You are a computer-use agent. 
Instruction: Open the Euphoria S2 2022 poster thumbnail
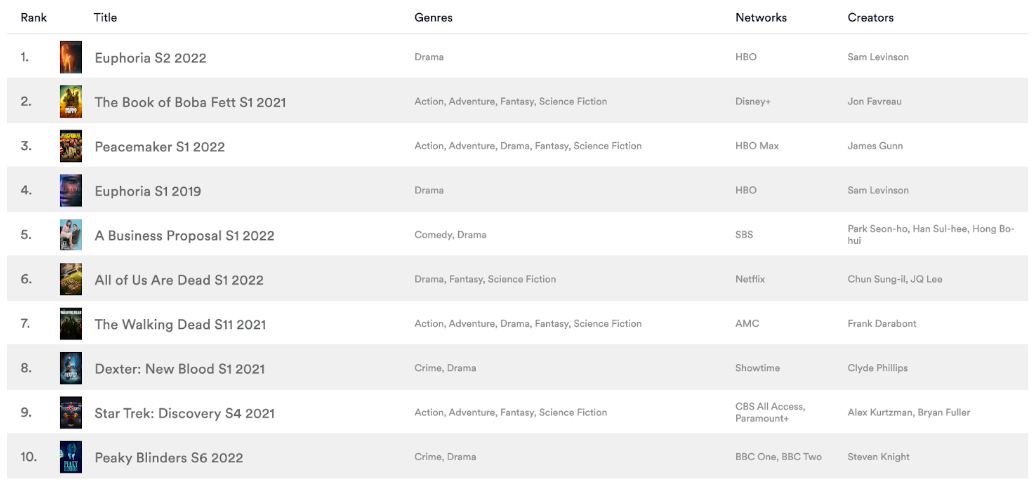tap(71, 57)
